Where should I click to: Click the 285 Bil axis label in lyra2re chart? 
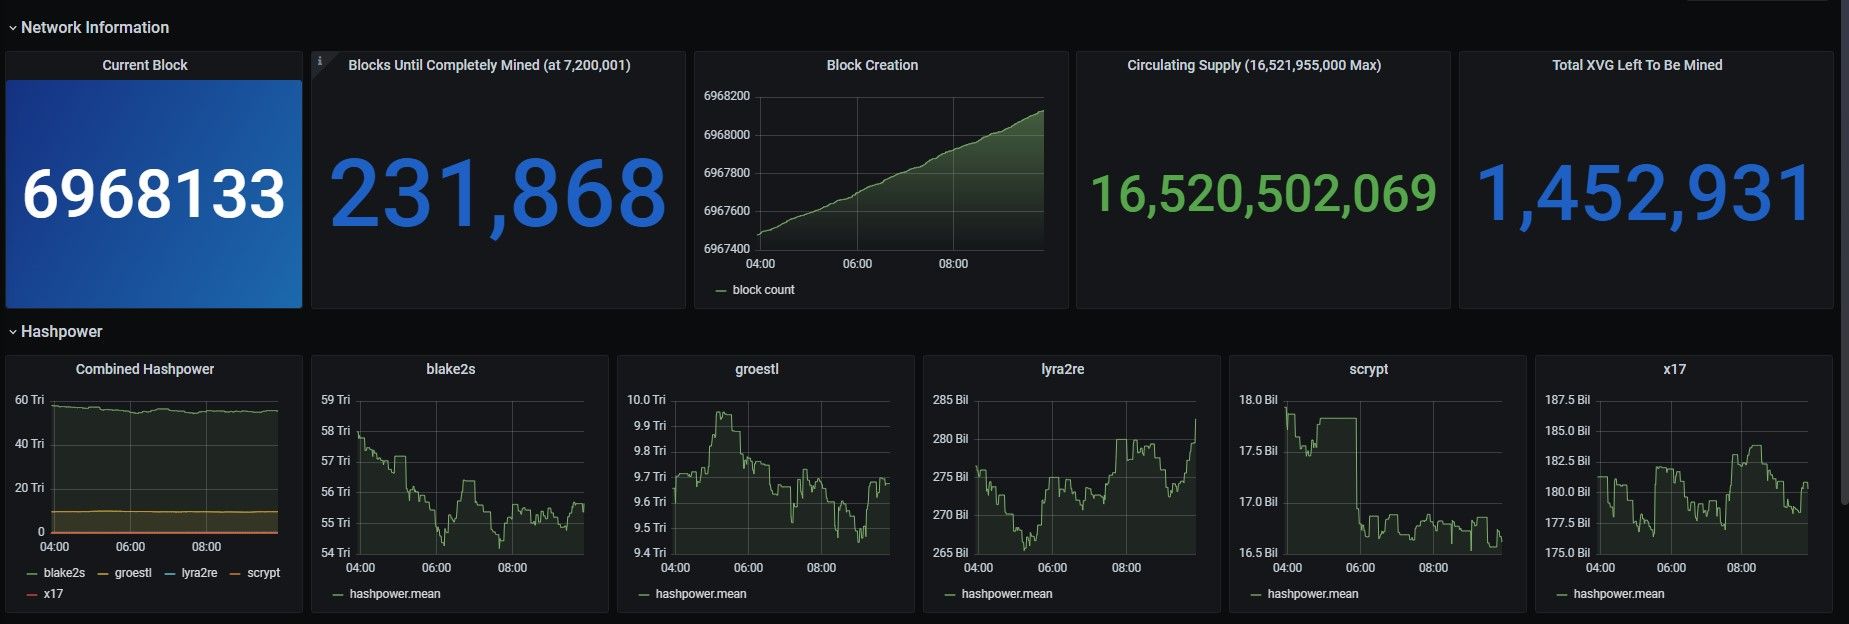coord(950,400)
